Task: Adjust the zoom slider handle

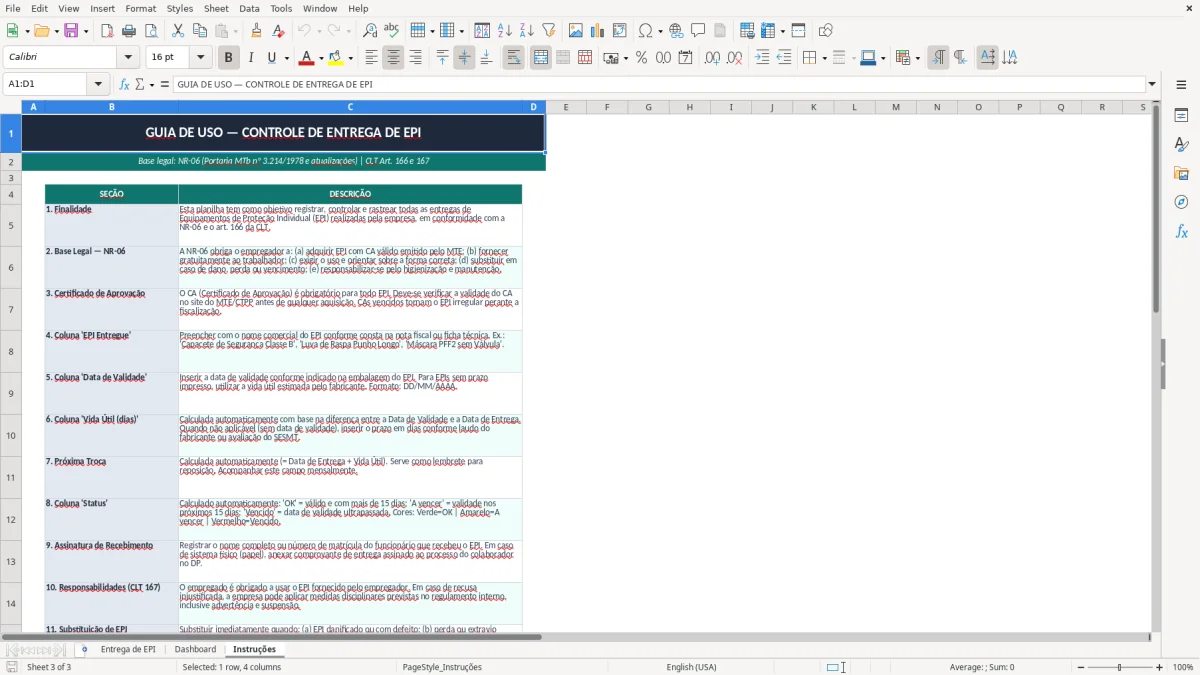Action: point(1119,667)
